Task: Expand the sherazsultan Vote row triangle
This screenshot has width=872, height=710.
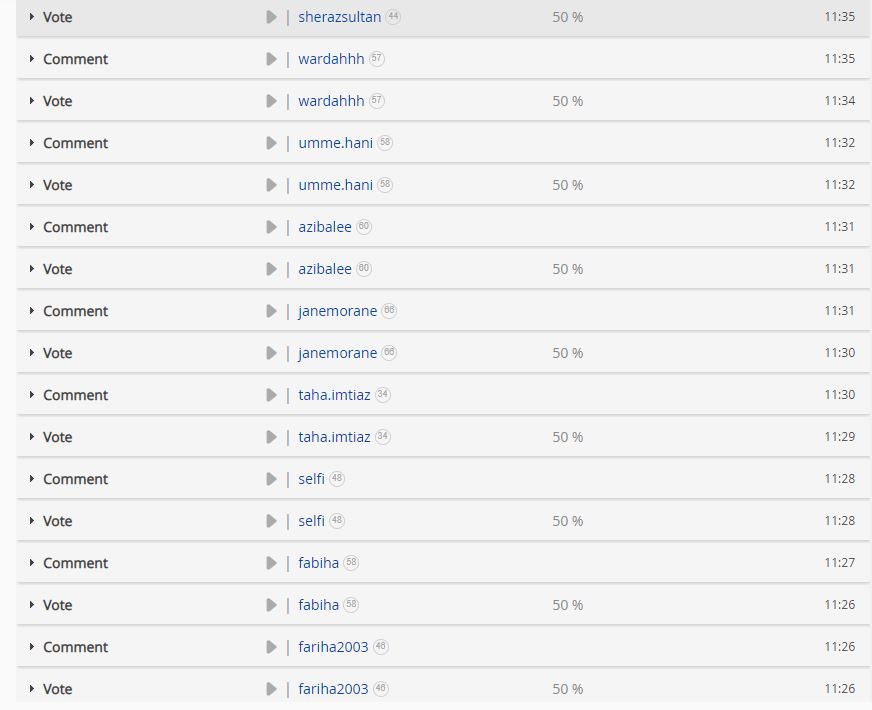Action: [x=32, y=17]
